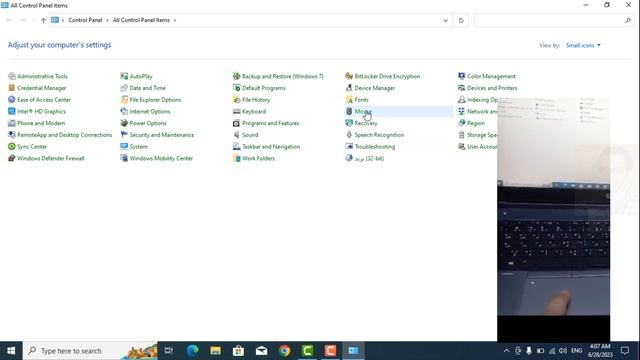Viewport: 640px width, 360px height.
Task: Open the Sound speaker icon
Action: (x=236, y=135)
